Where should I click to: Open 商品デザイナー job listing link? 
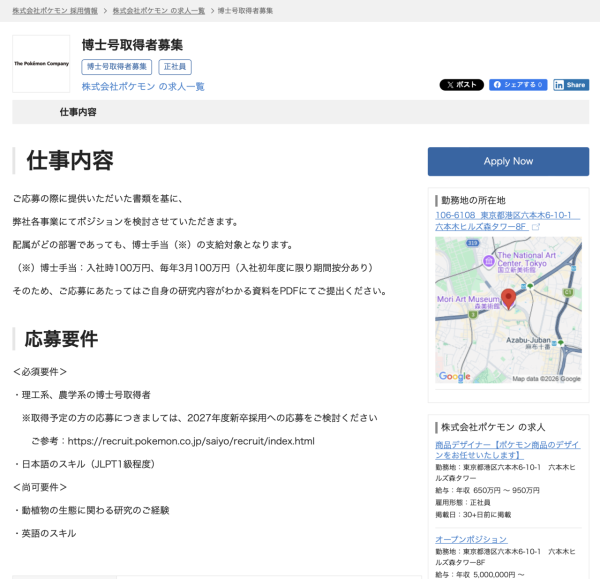pyautogui.click(x=508, y=450)
